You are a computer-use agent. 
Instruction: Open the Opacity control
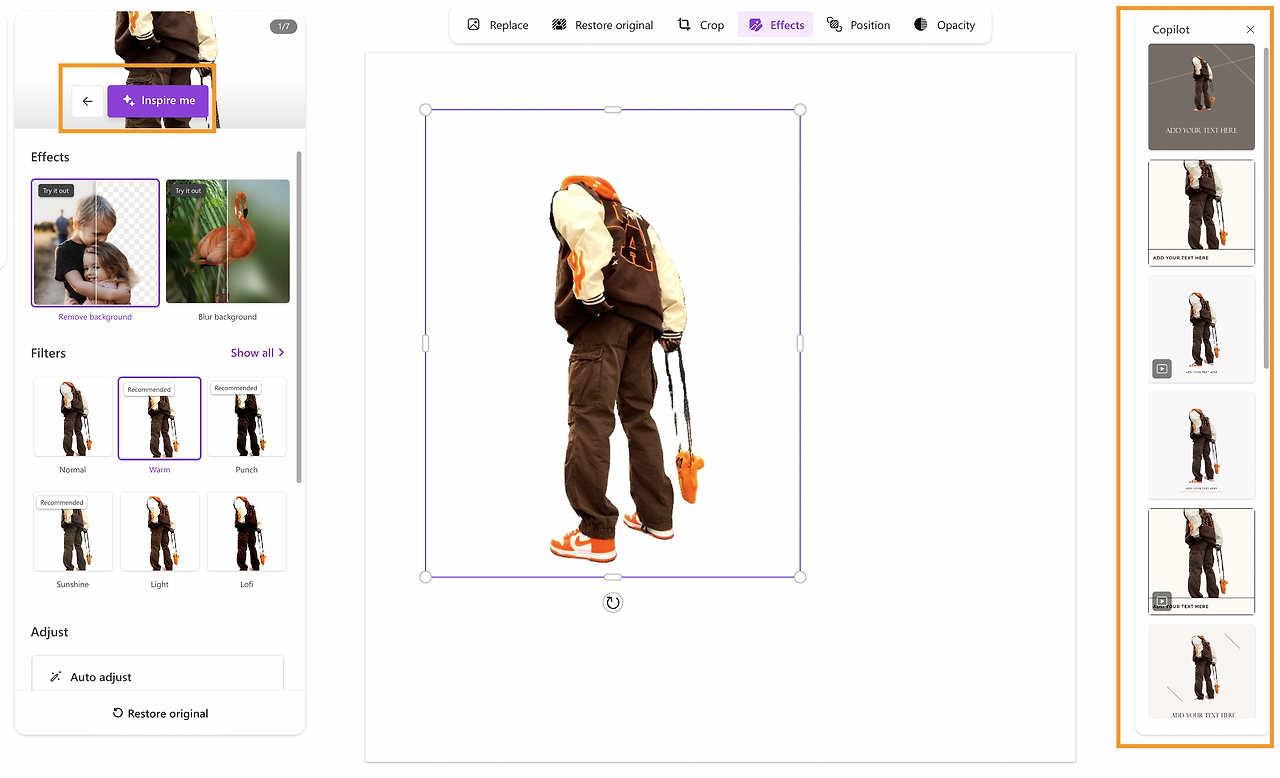(x=944, y=25)
